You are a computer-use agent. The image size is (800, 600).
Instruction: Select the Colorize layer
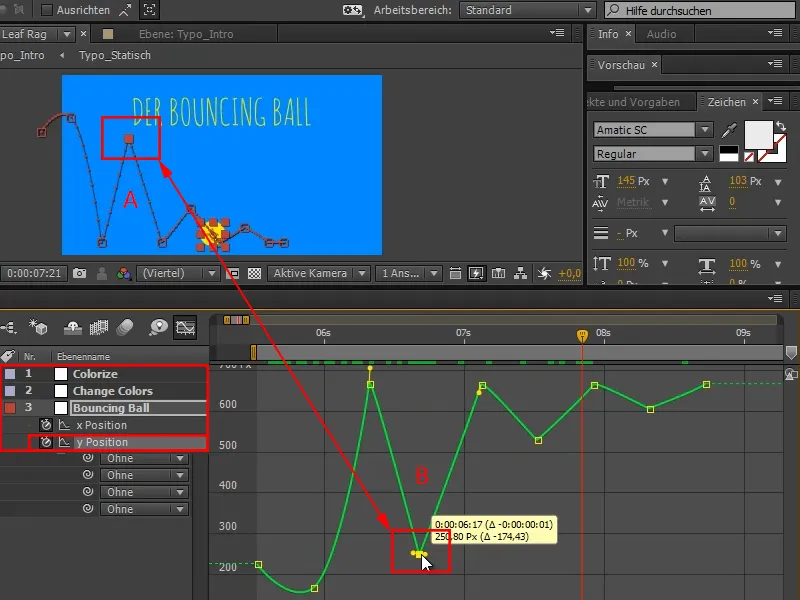coord(95,374)
